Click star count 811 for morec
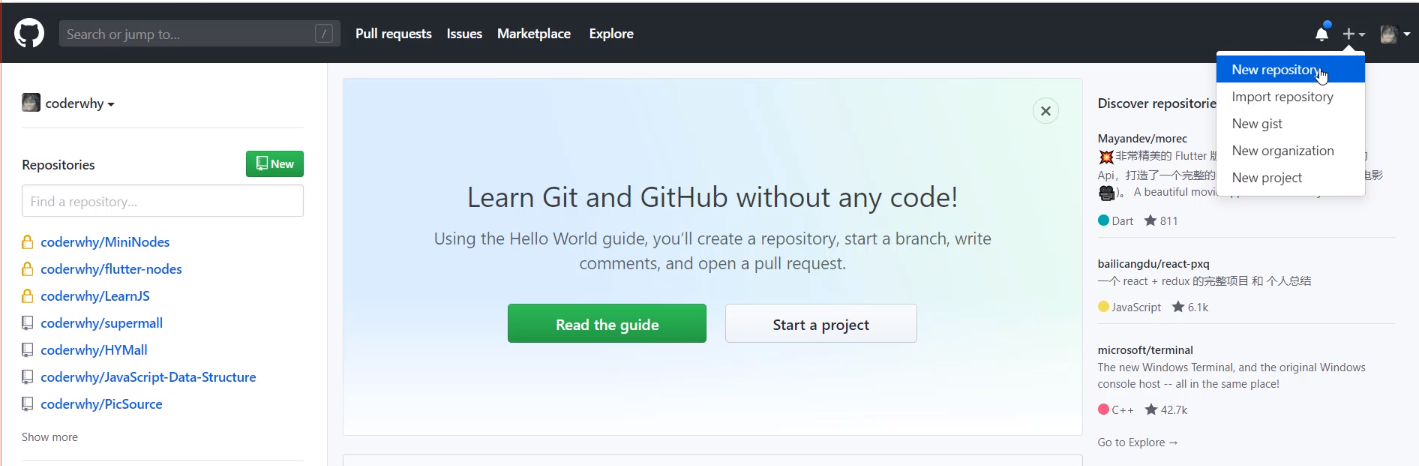1419x466 pixels. 1161,221
